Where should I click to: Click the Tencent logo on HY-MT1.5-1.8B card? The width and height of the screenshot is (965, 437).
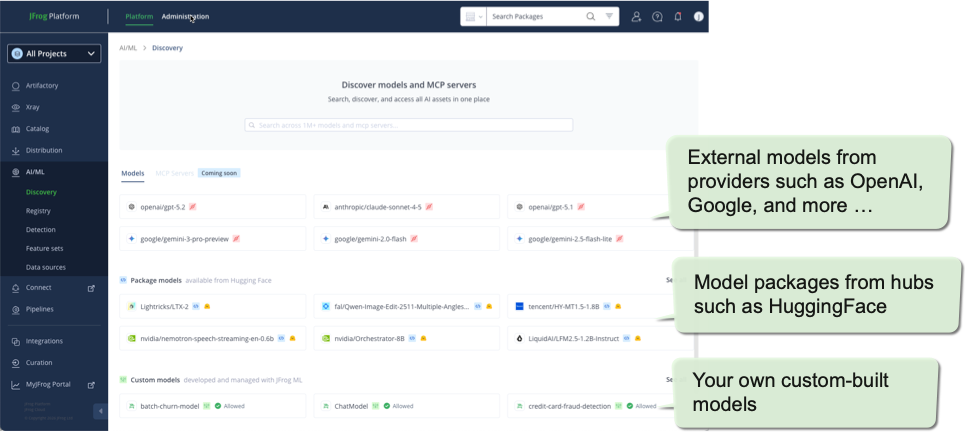pos(519,307)
